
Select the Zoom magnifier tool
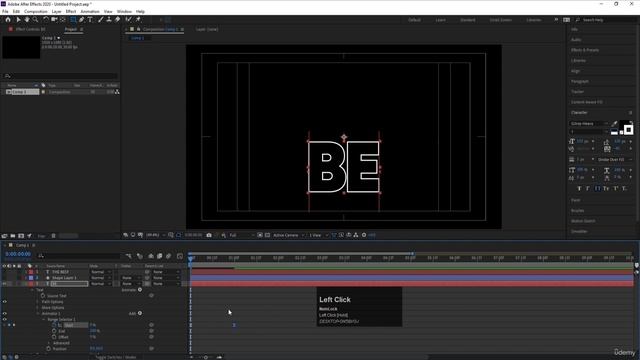36,20
